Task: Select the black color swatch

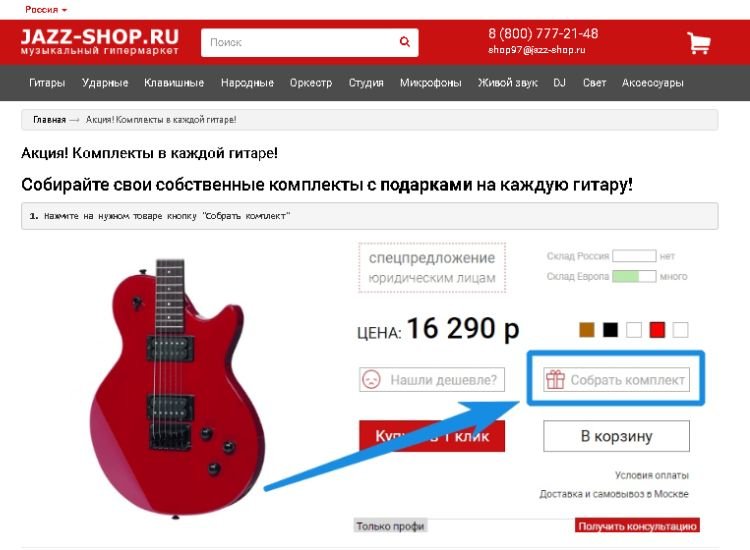Action: point(610,330)
